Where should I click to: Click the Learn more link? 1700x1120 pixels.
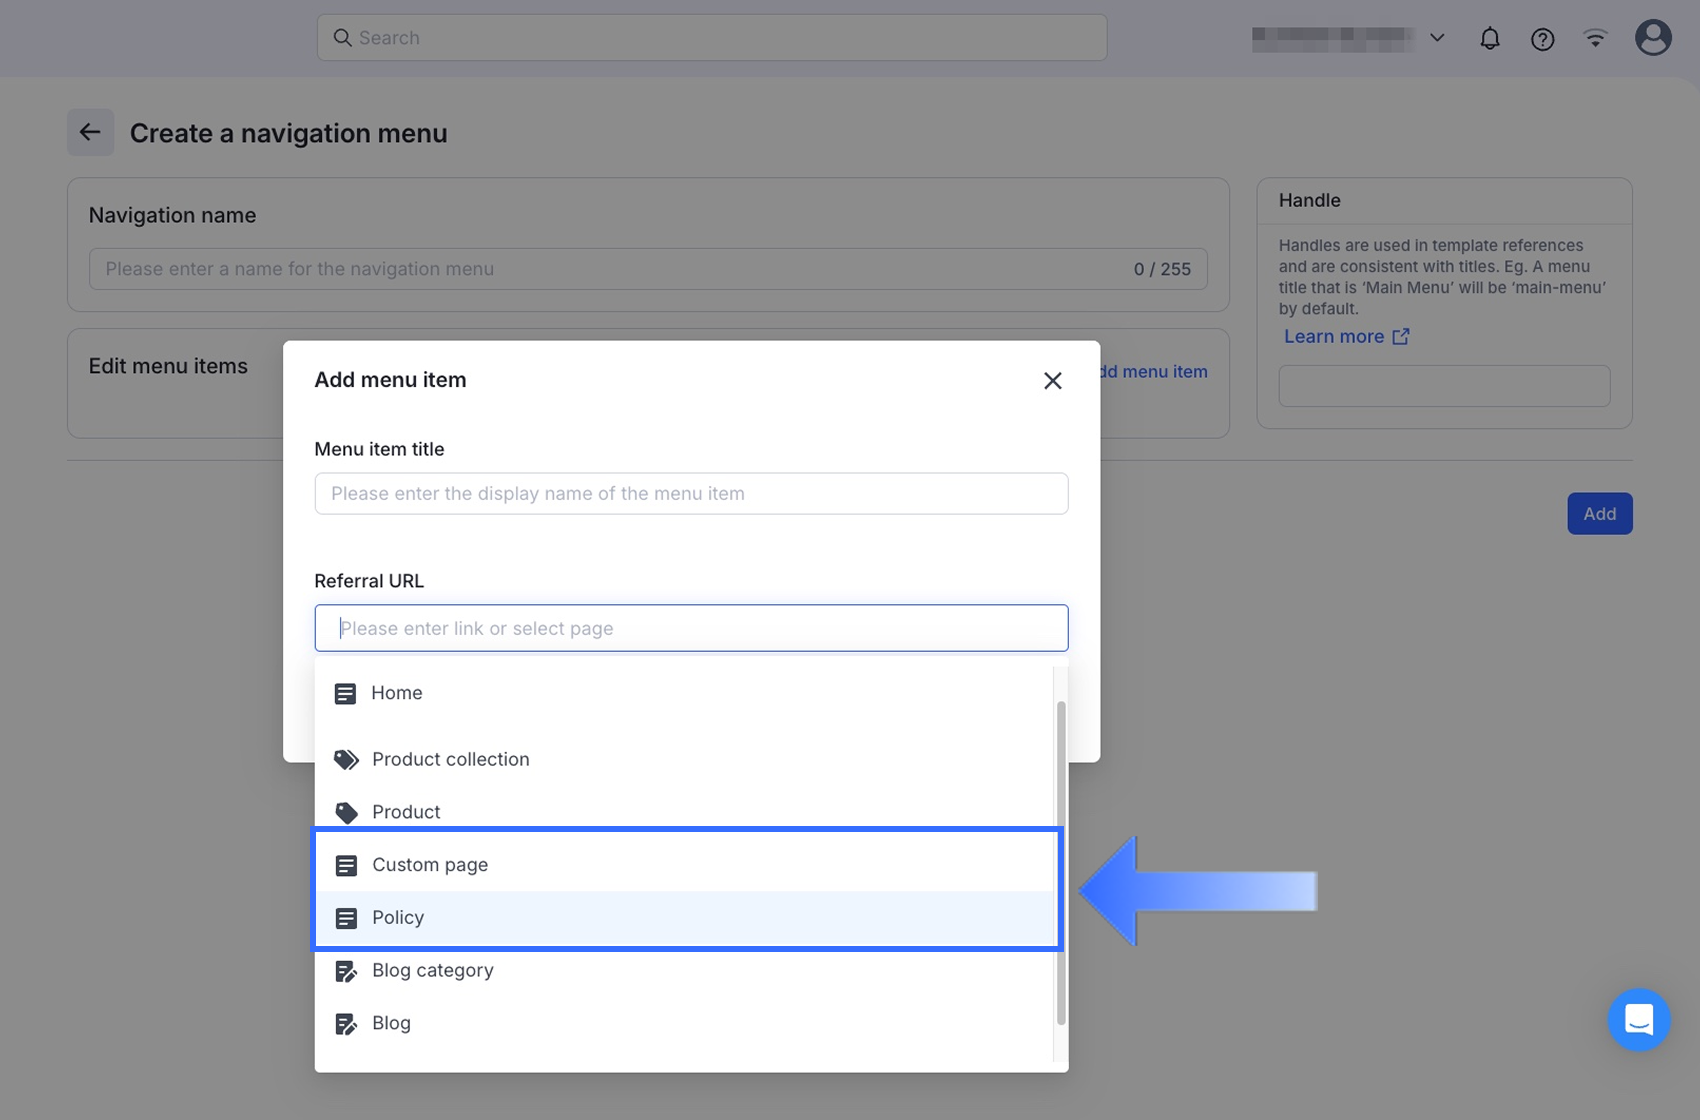[x=1333, y=337]
